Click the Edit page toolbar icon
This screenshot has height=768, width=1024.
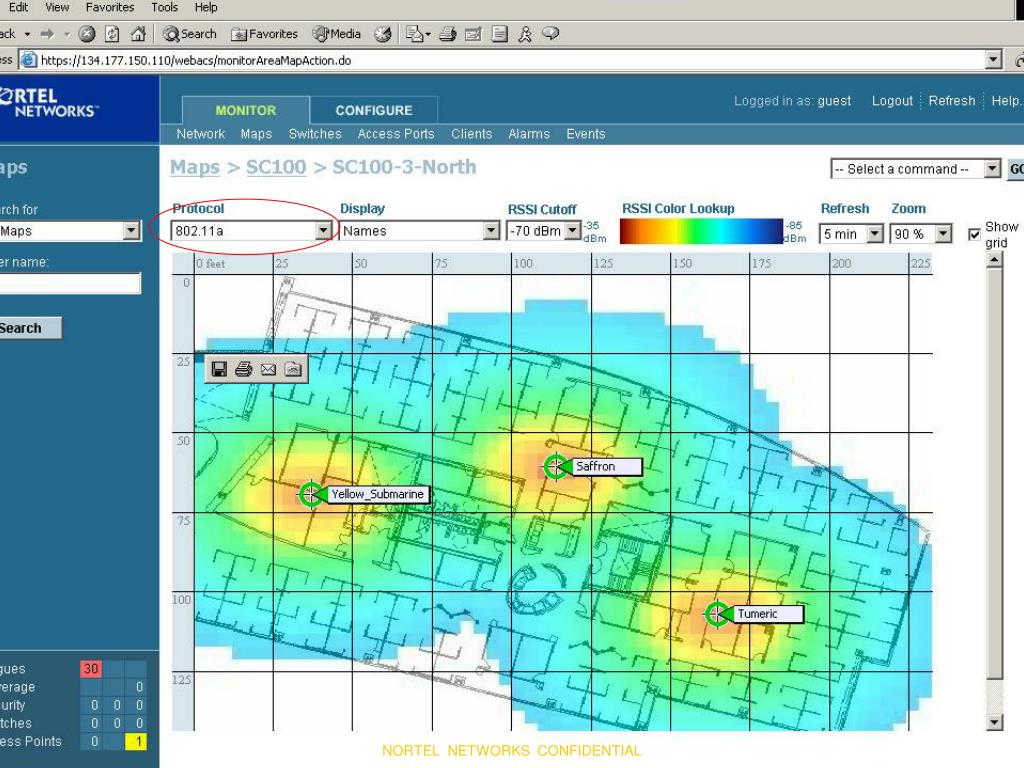[x=473, y=34]
